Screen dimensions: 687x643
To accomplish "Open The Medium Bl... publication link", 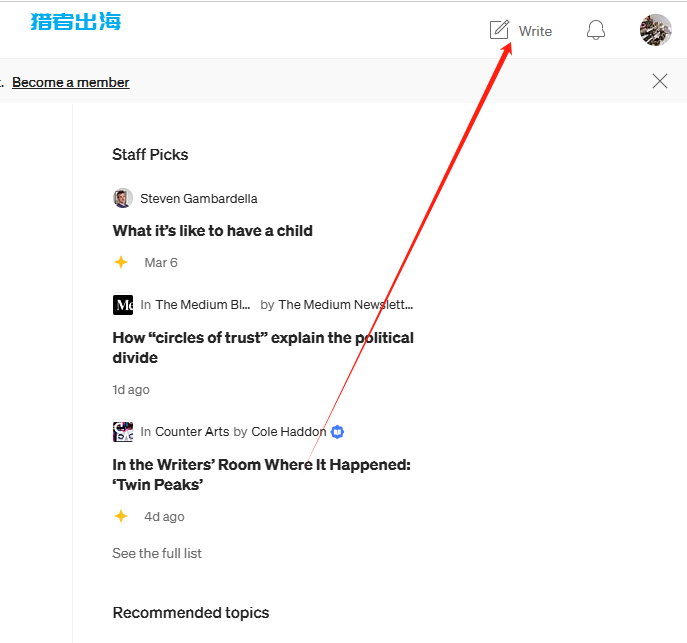I will point(203,304).
